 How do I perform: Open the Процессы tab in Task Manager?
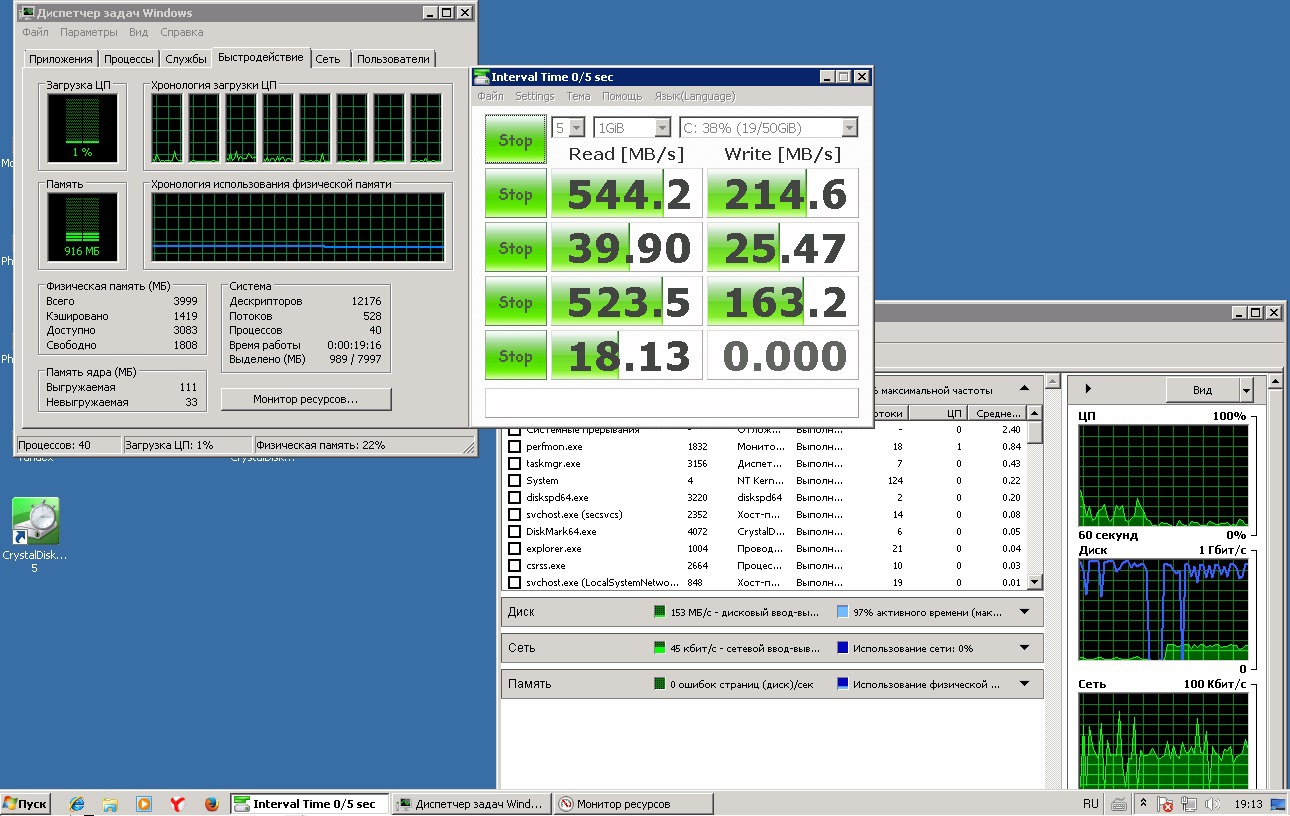tap(129, 59)
